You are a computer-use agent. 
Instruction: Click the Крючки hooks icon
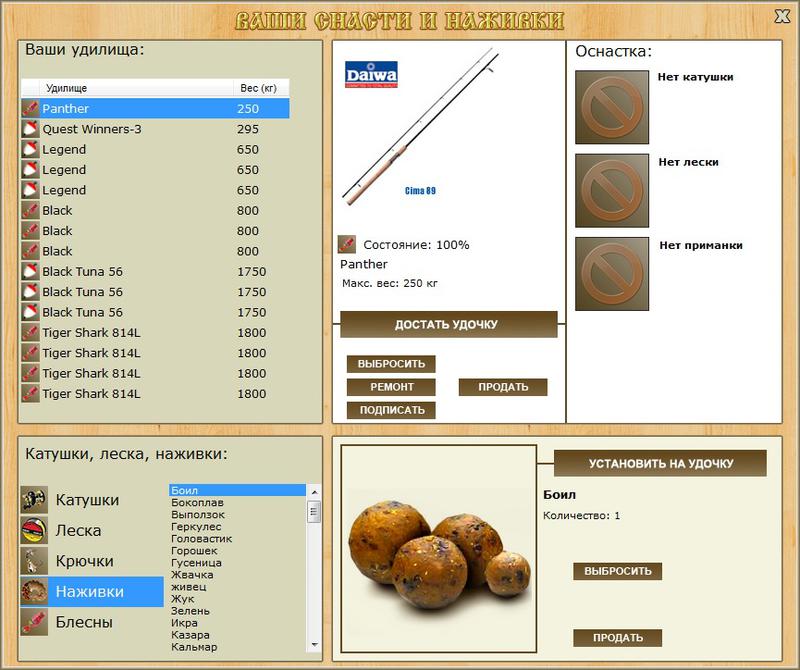34,561
